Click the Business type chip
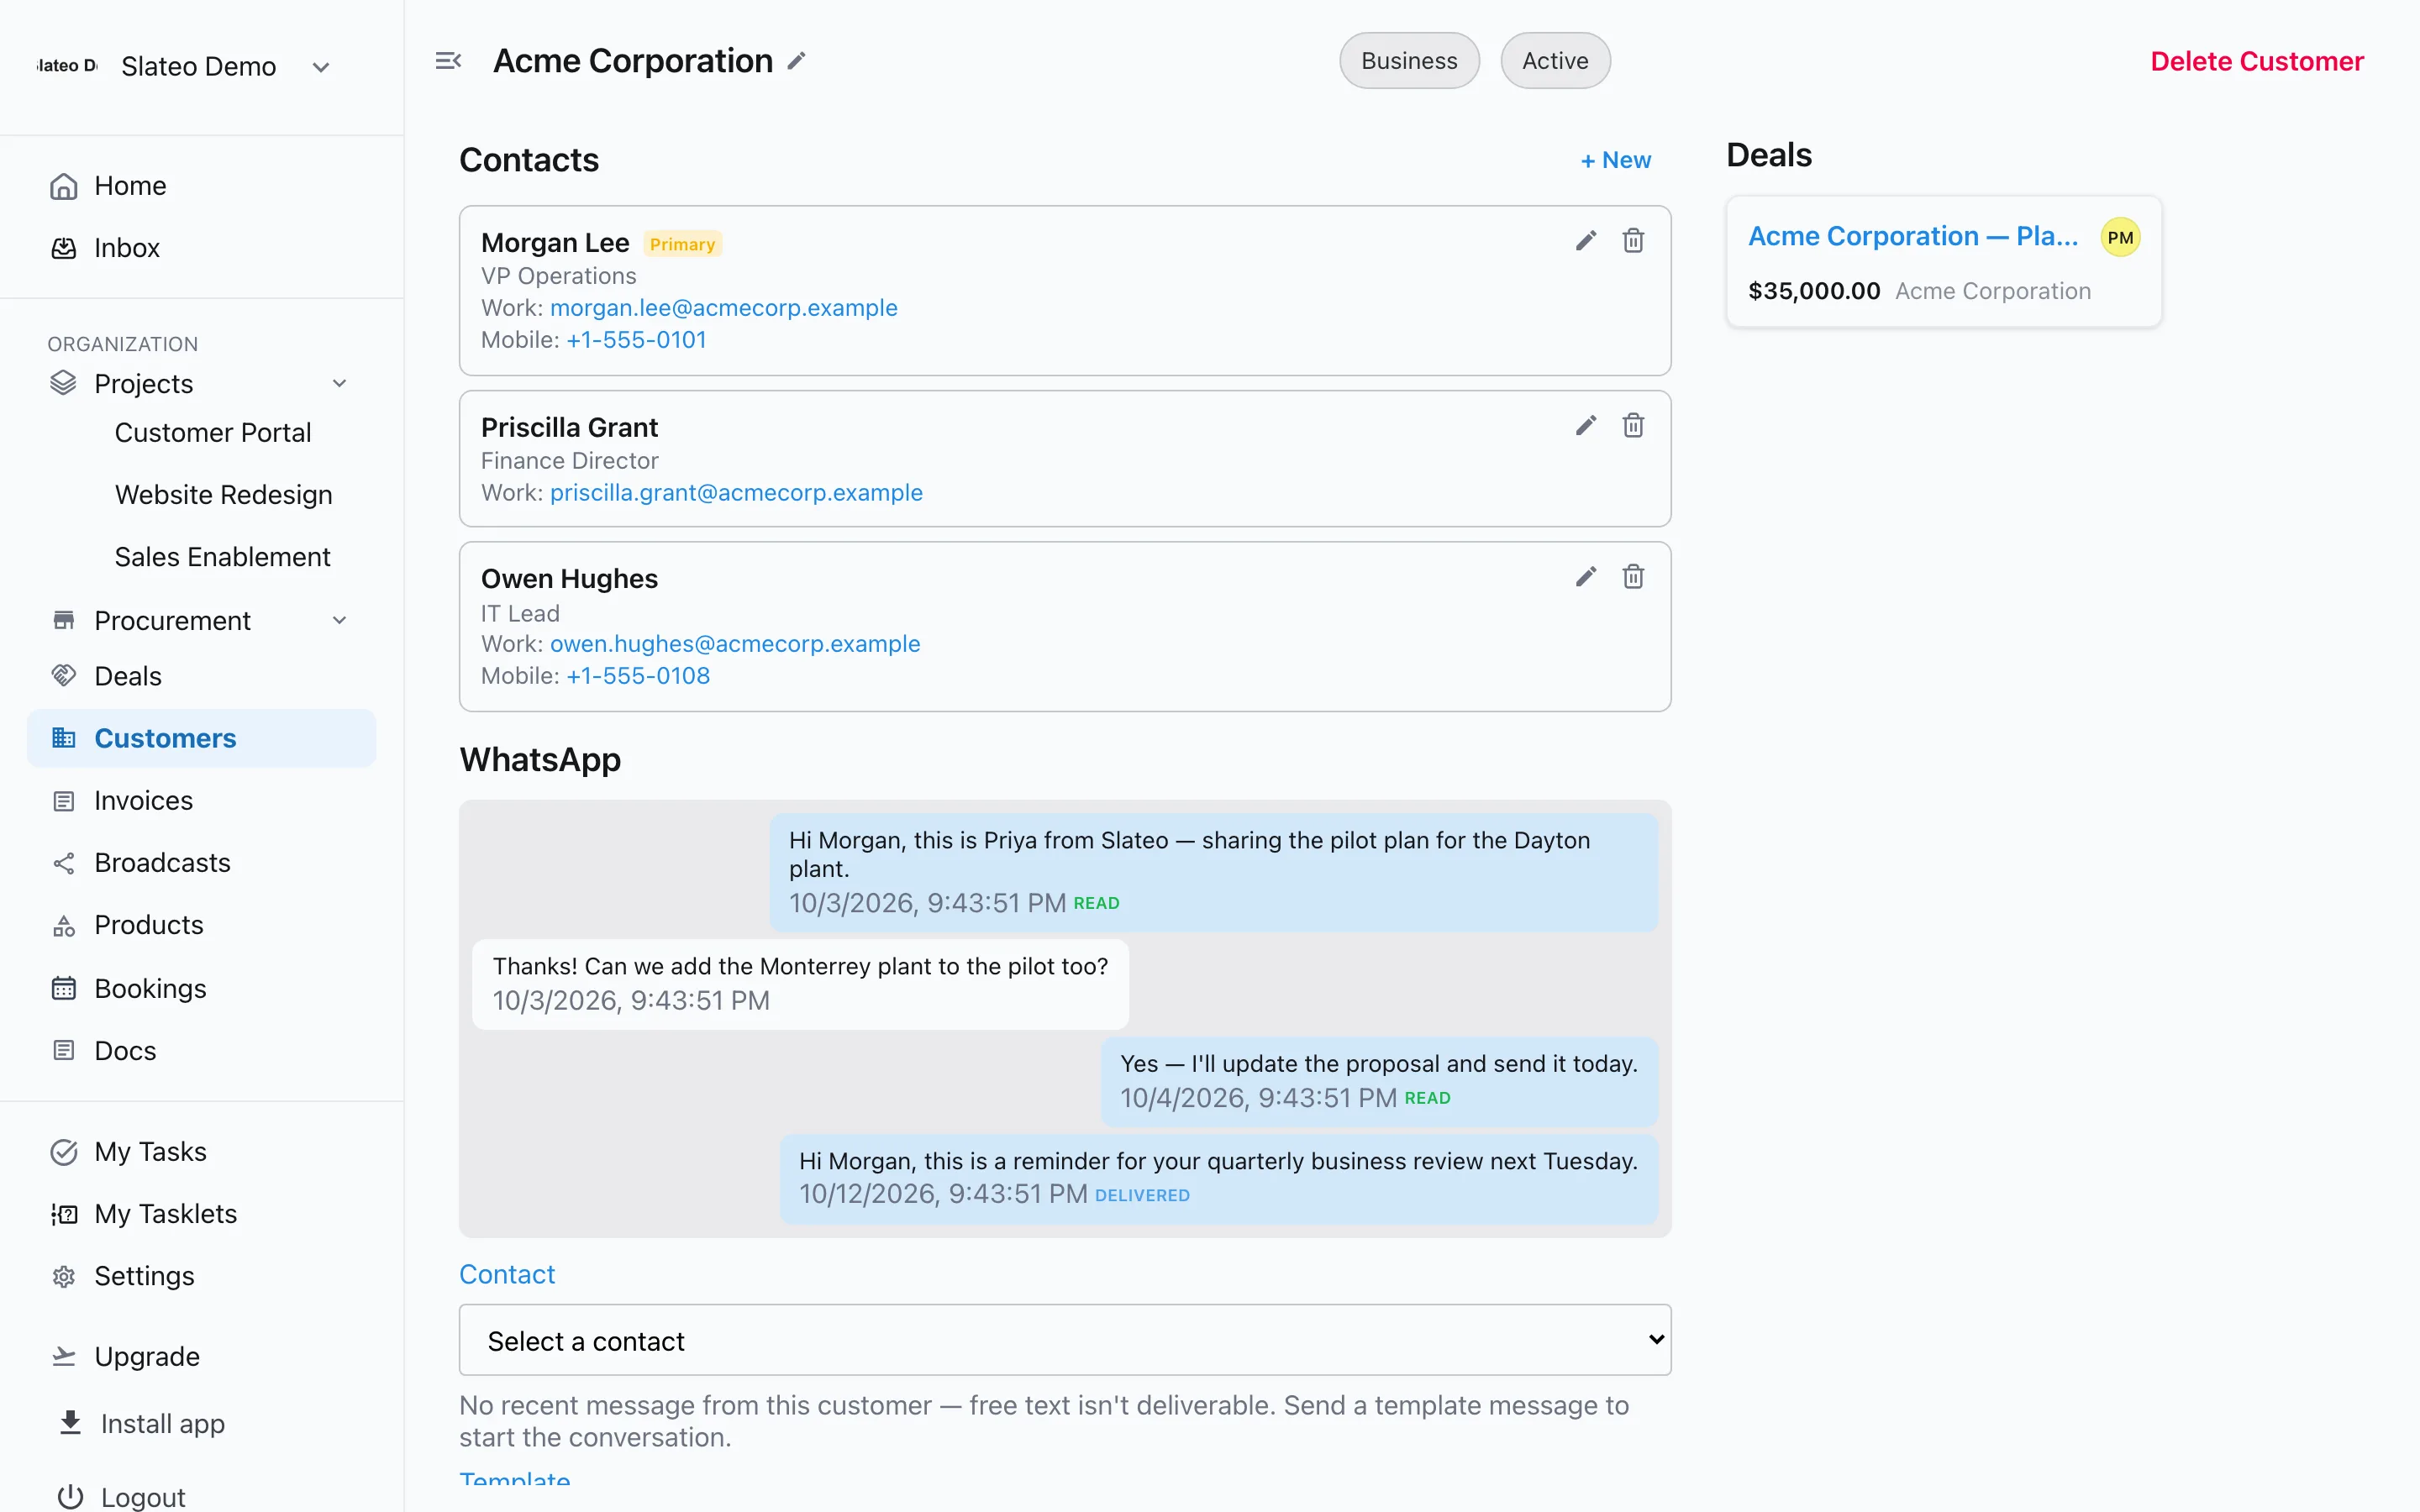 click(1409, 61)
